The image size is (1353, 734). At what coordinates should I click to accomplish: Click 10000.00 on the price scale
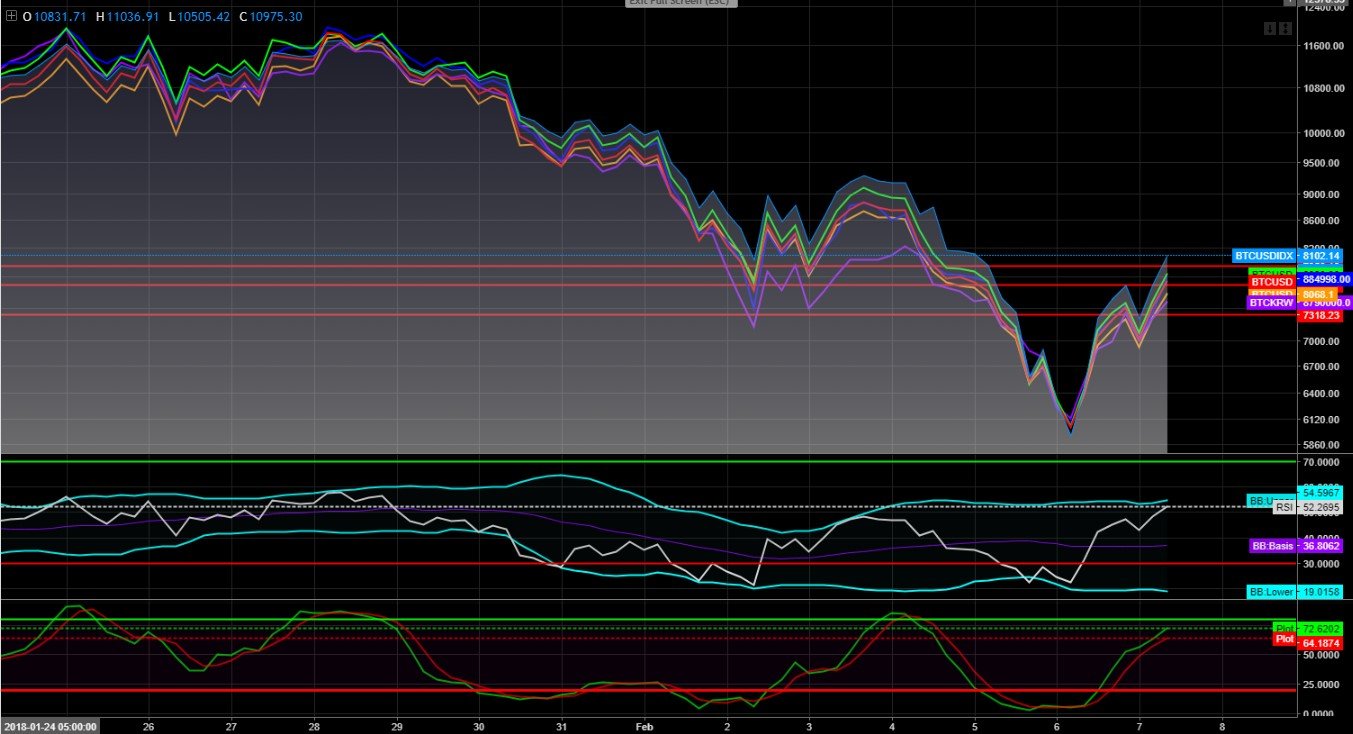coord(1324,133)
